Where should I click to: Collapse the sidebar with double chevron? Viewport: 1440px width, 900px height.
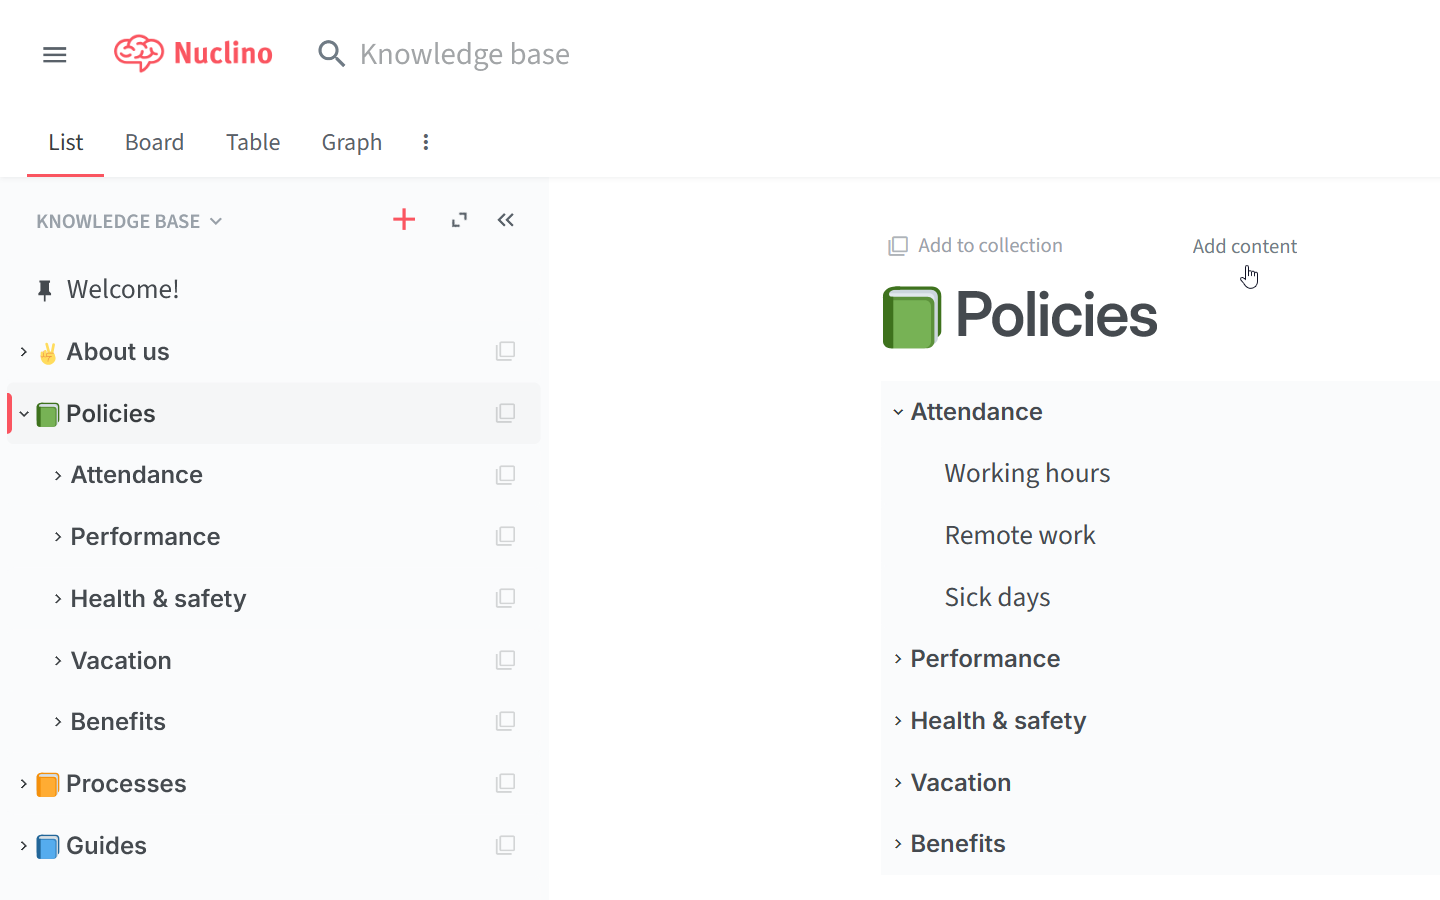(506, 220)
